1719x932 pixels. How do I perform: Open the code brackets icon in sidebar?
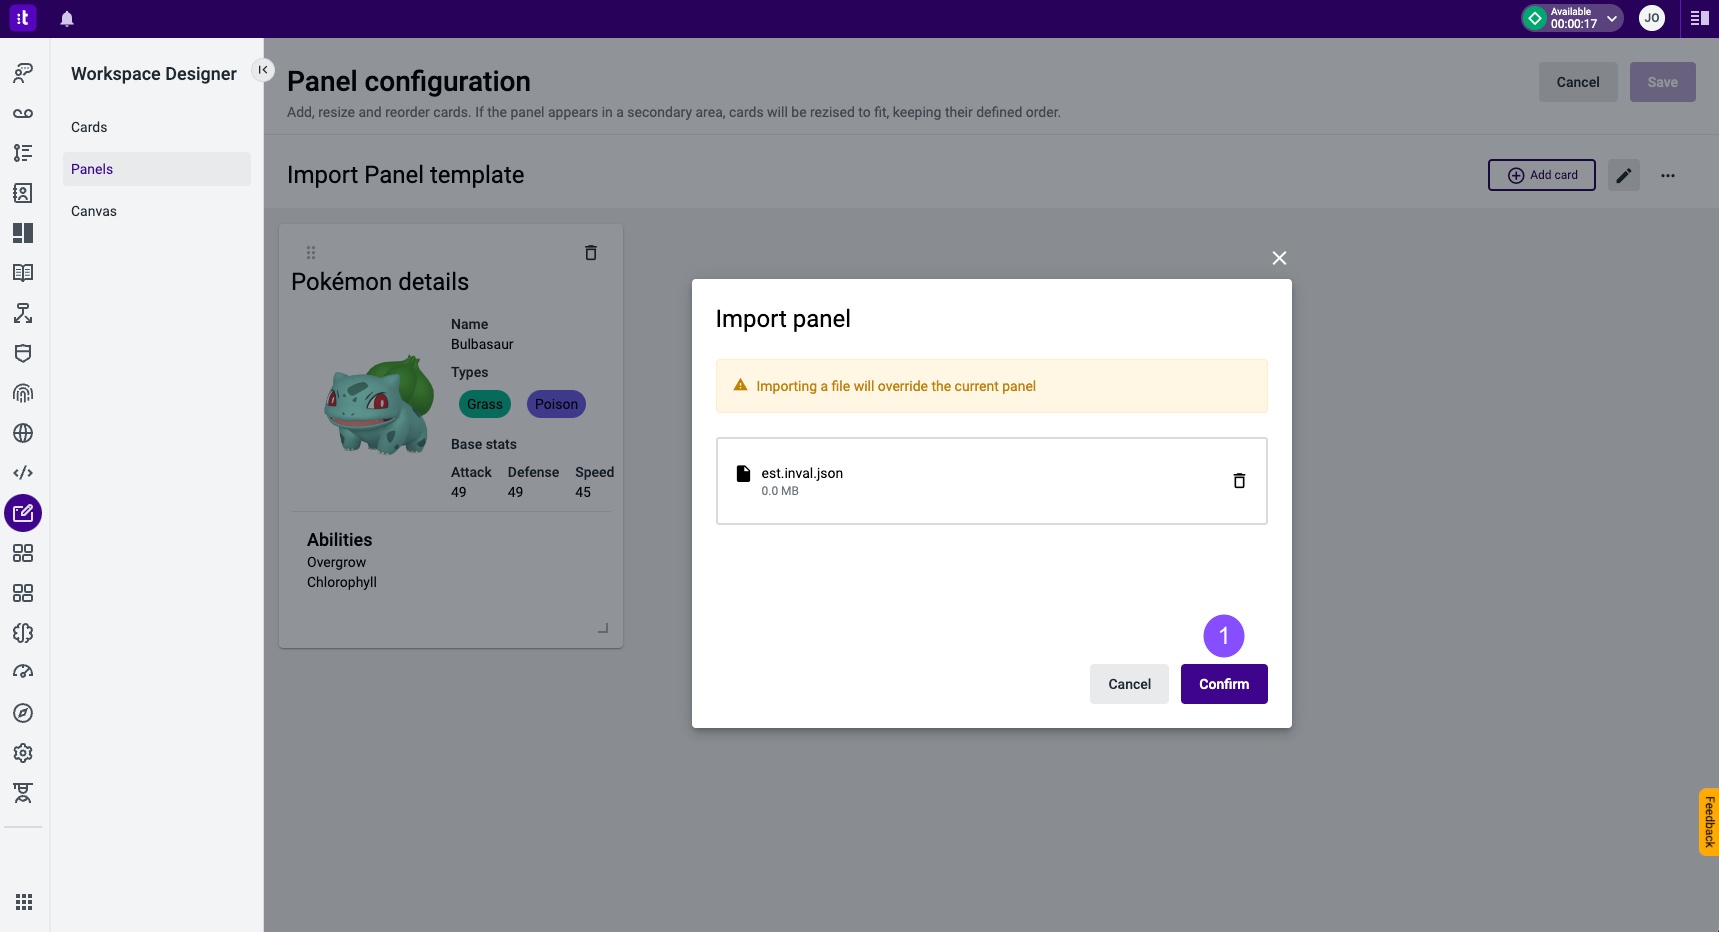pyautogui.click(x=23, y=473)
